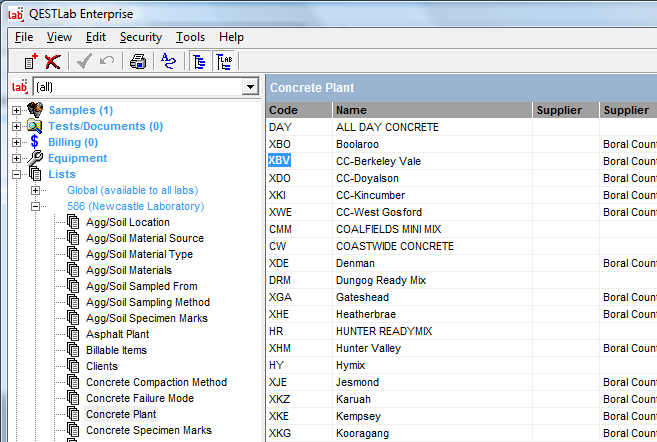
Task: Select Asphalt Plant in the lists tree
Action: tap(116, 334)
